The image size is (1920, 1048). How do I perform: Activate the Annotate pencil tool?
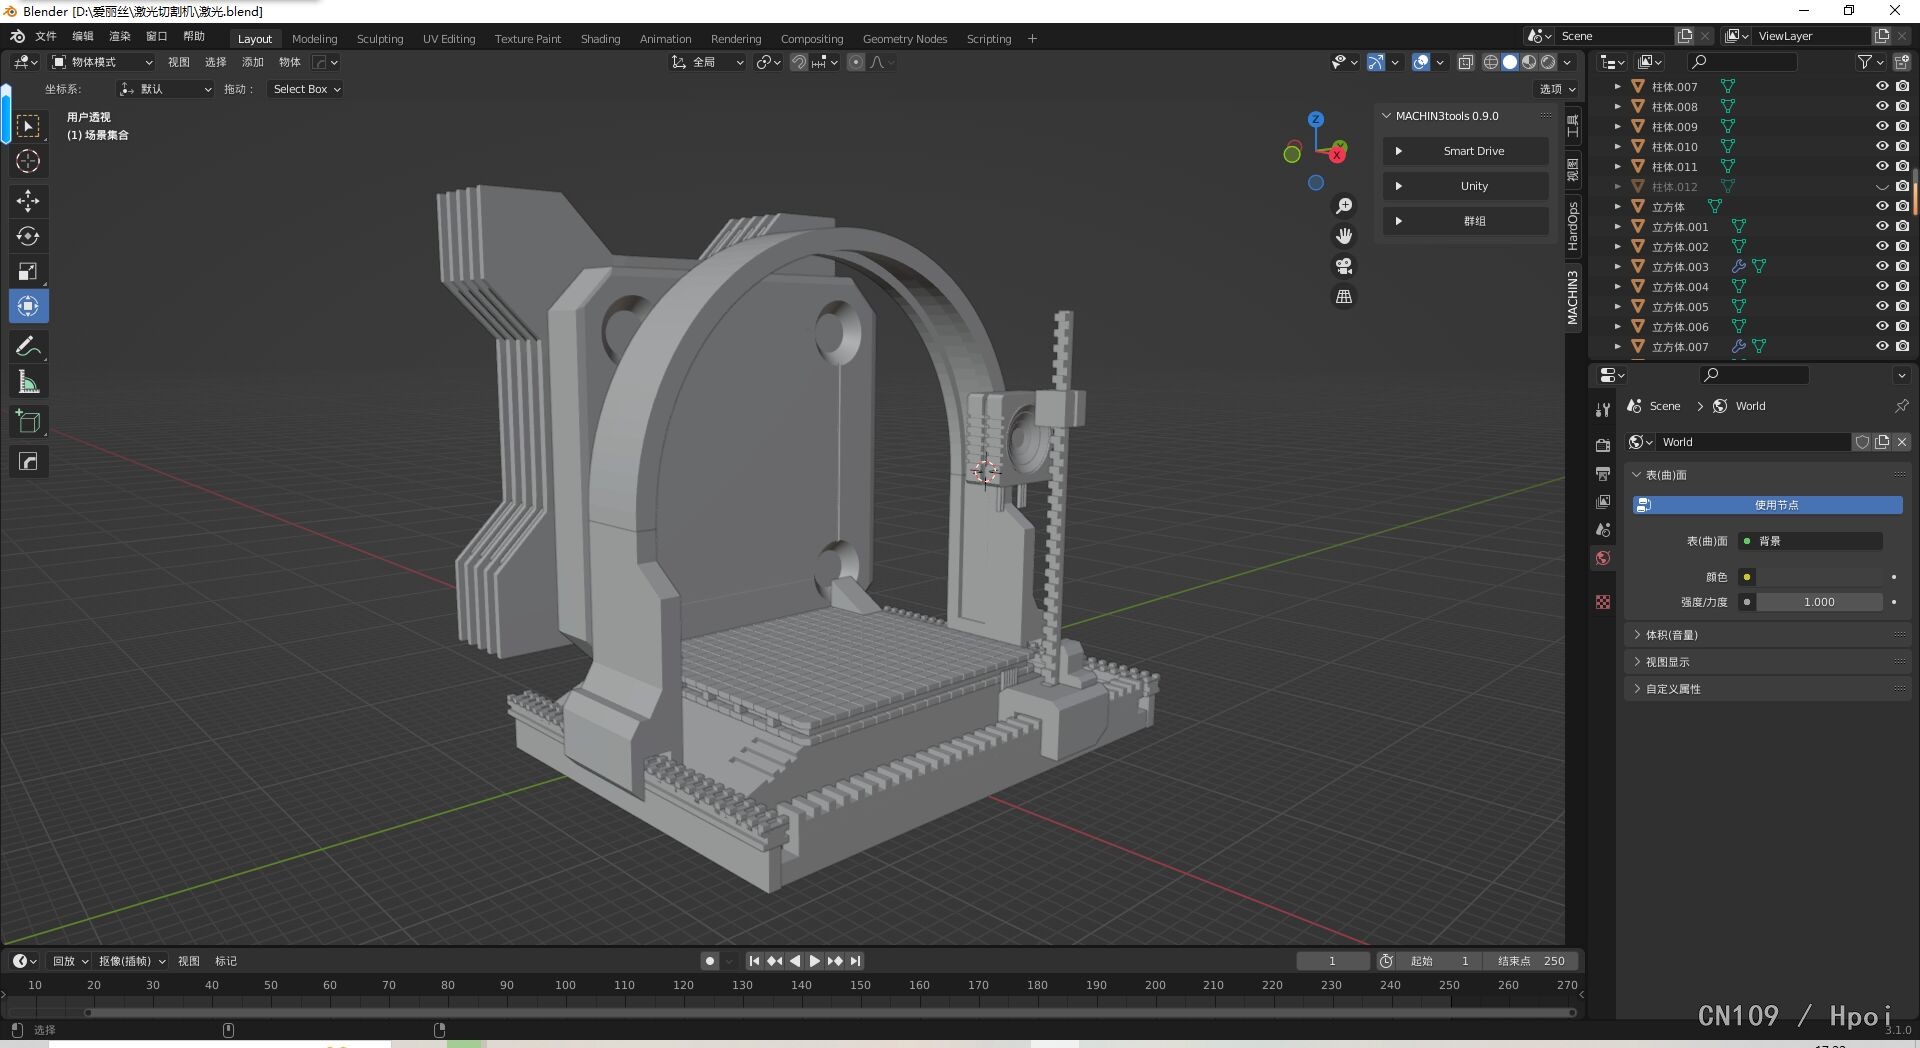tap(28, 347)
